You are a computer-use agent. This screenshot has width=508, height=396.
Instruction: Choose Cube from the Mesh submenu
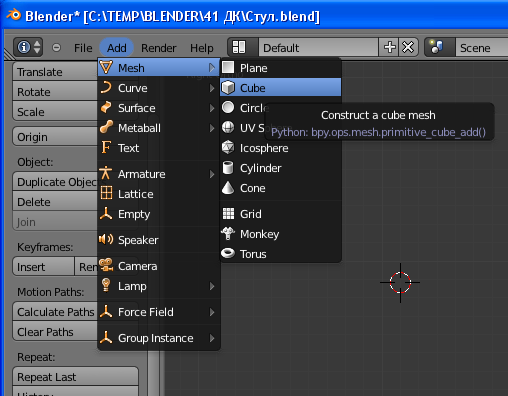tap(281, 88)
